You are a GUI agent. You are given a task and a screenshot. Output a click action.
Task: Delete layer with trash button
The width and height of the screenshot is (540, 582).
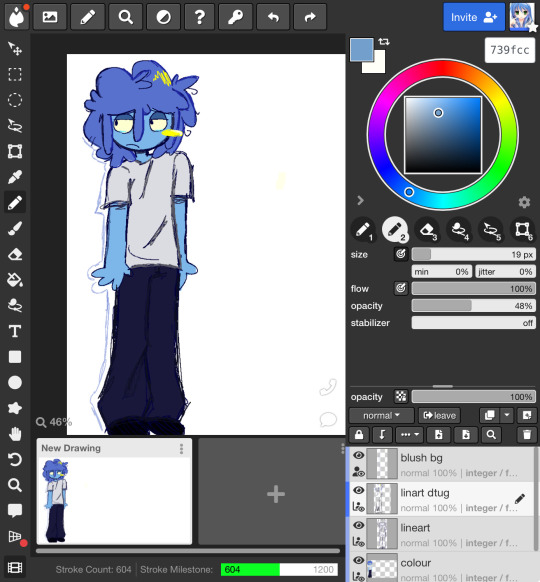click(x=527, y=435)
